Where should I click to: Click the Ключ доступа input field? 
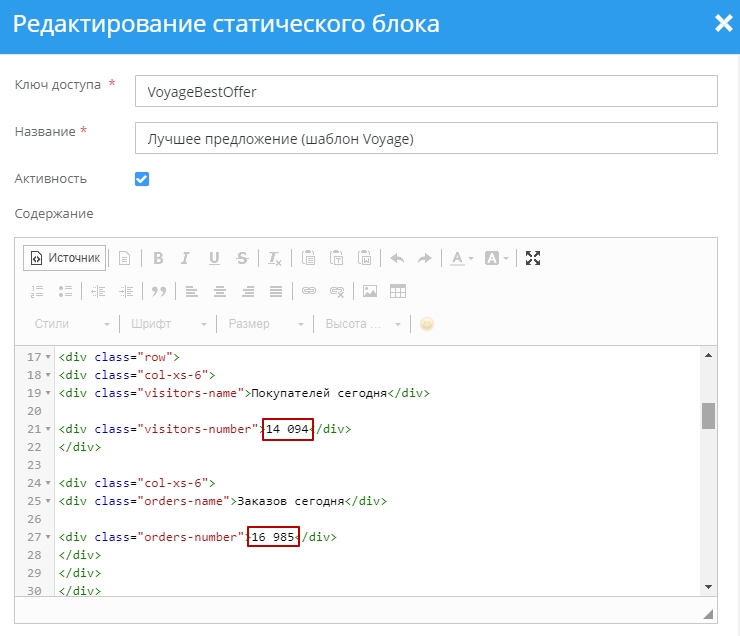pos(425,91)
